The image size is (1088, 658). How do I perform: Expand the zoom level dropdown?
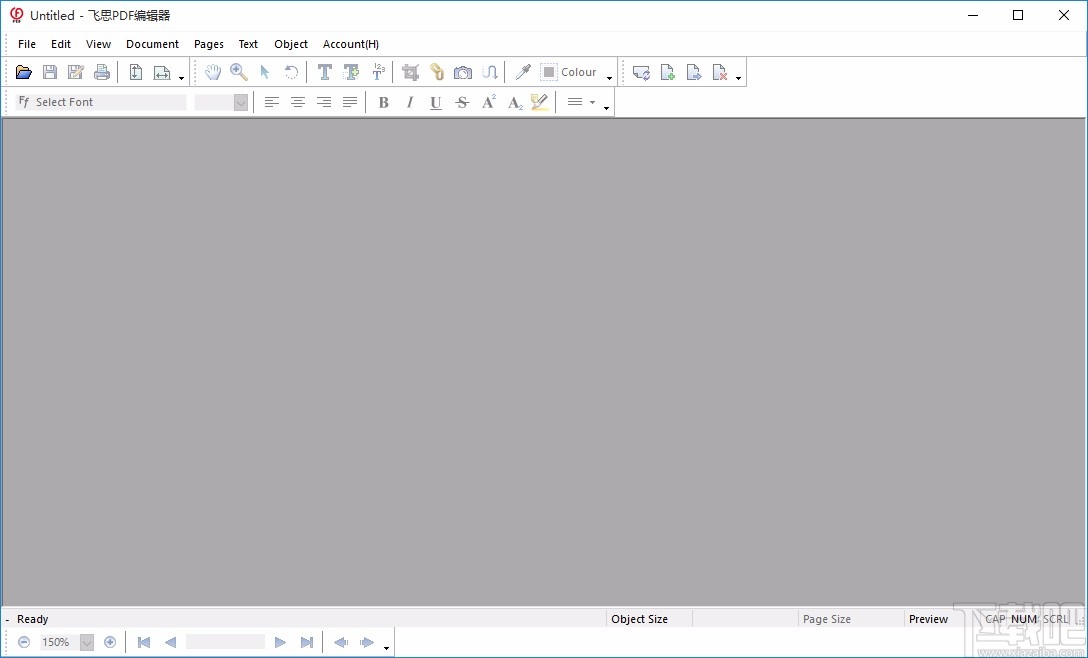(x=87, y=642)
